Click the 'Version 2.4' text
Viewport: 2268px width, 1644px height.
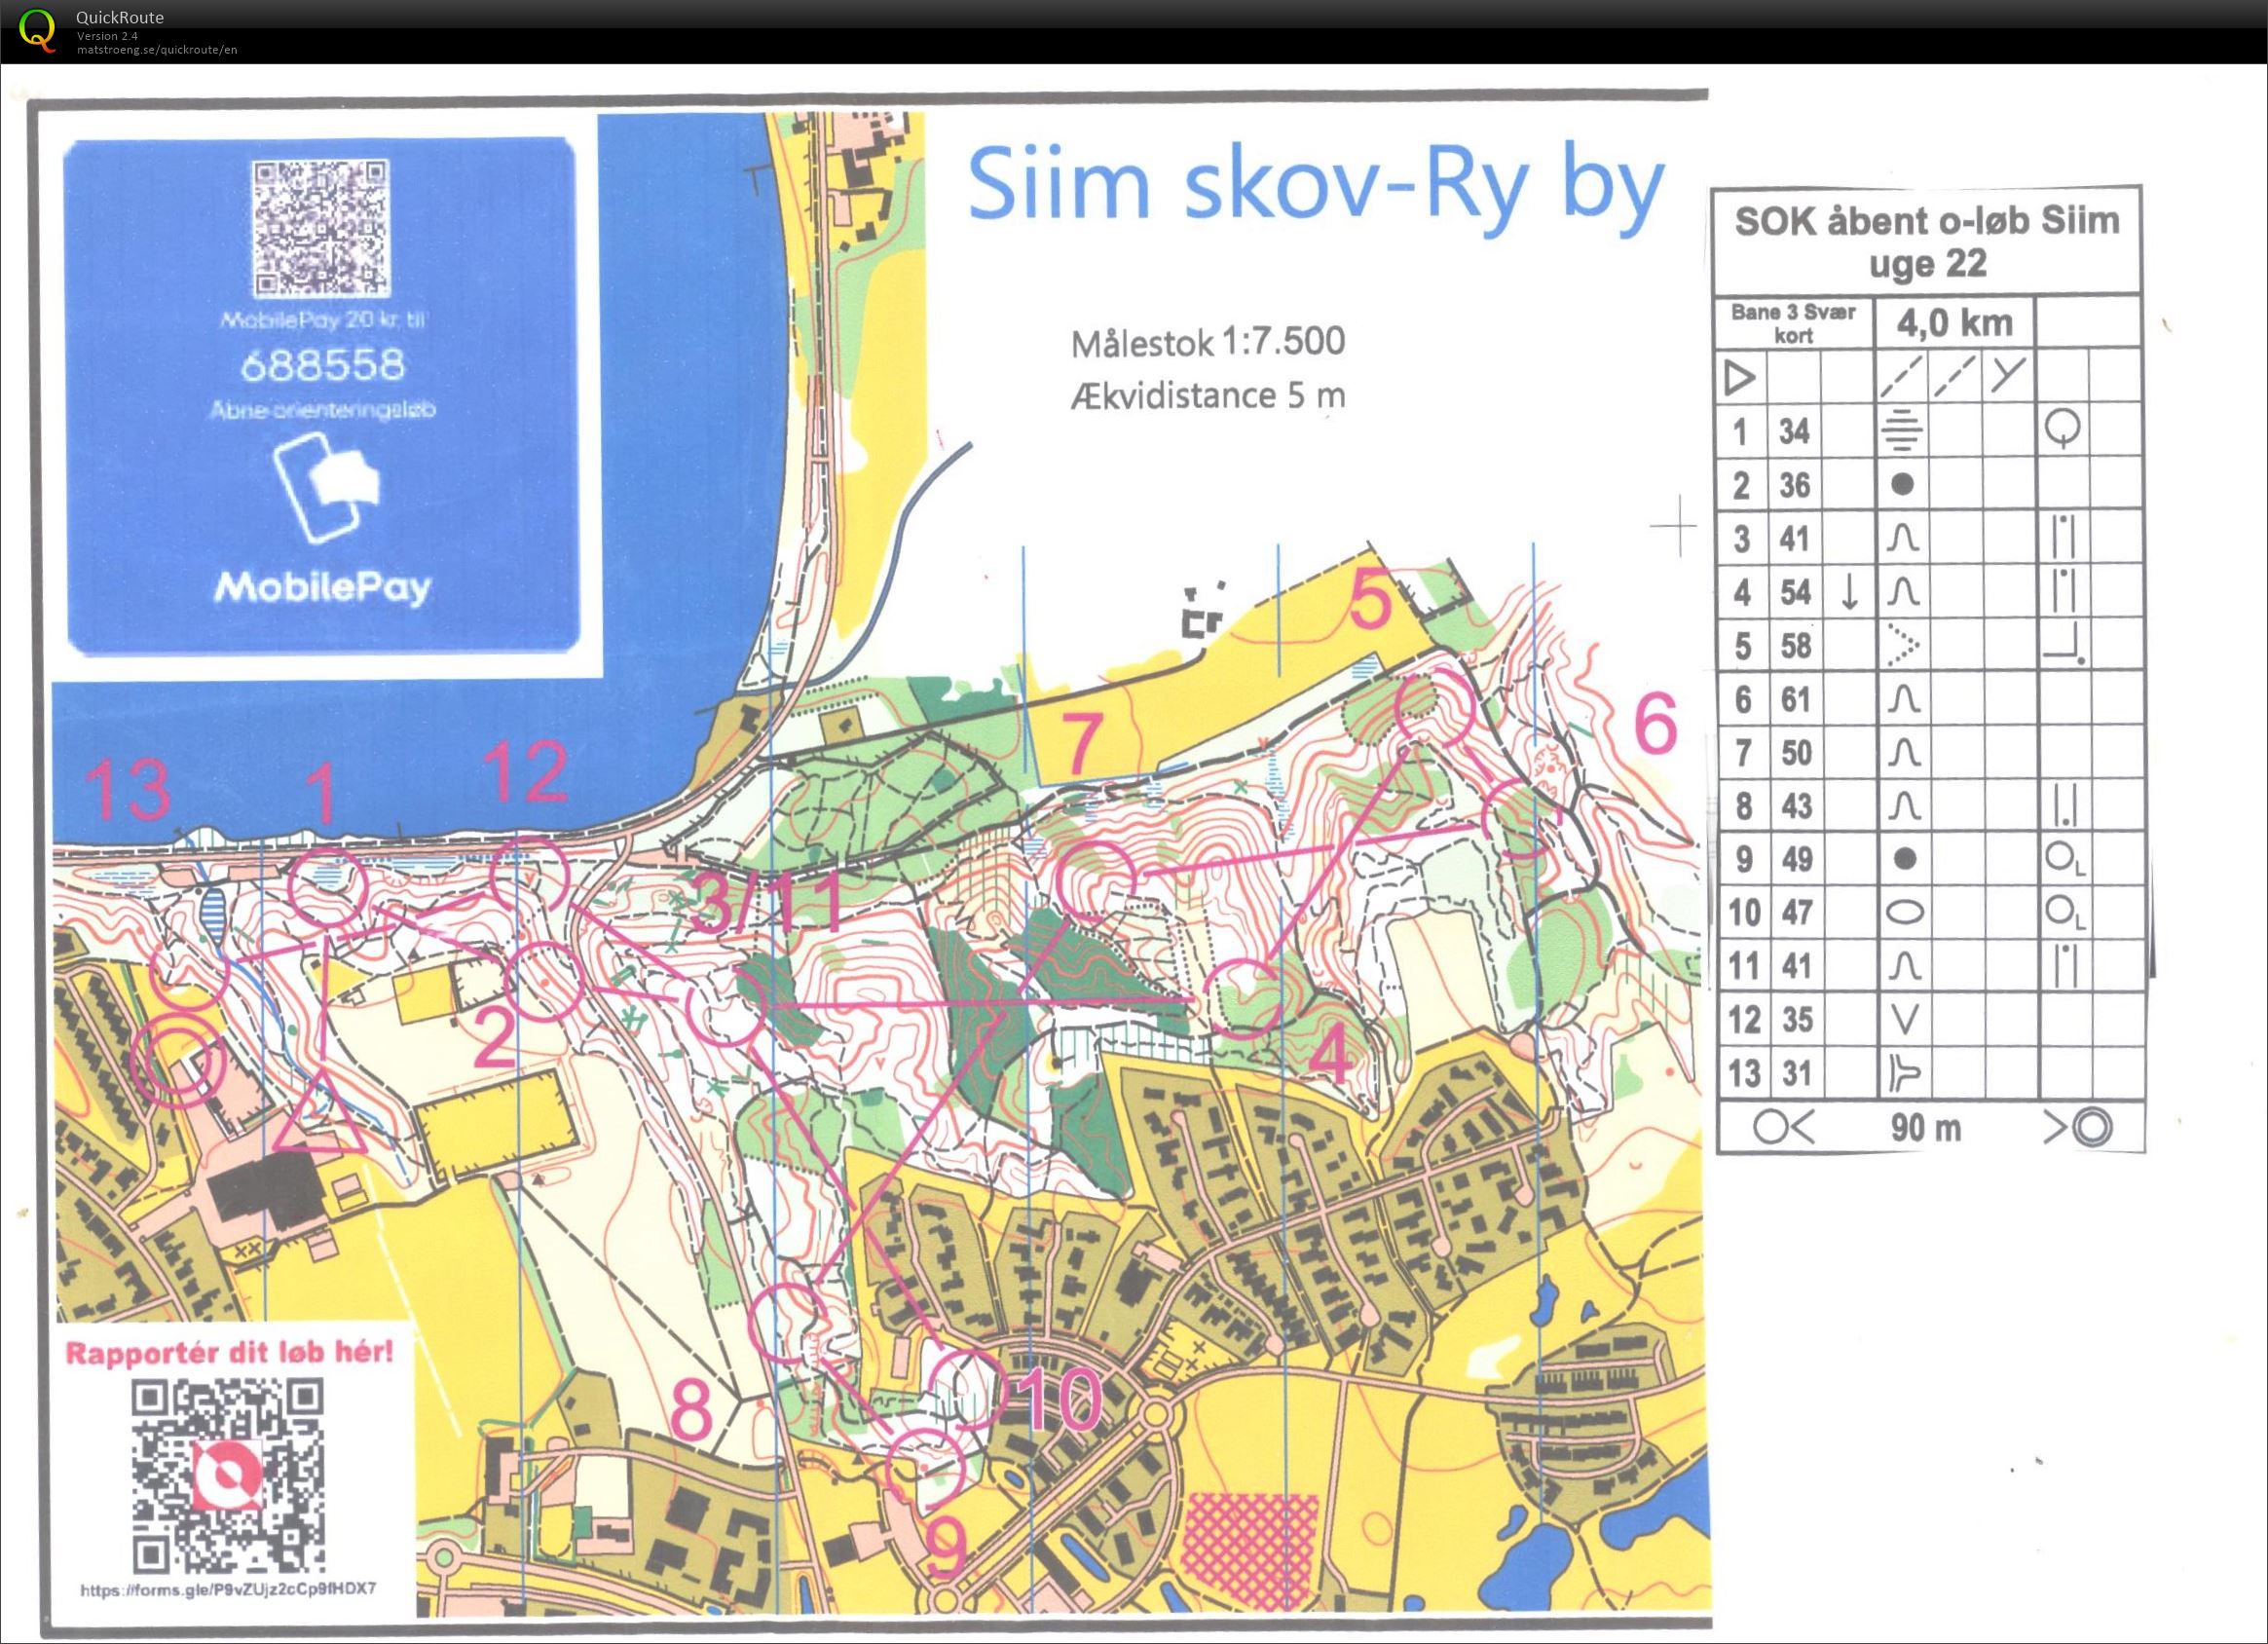[x=107, y=36]
